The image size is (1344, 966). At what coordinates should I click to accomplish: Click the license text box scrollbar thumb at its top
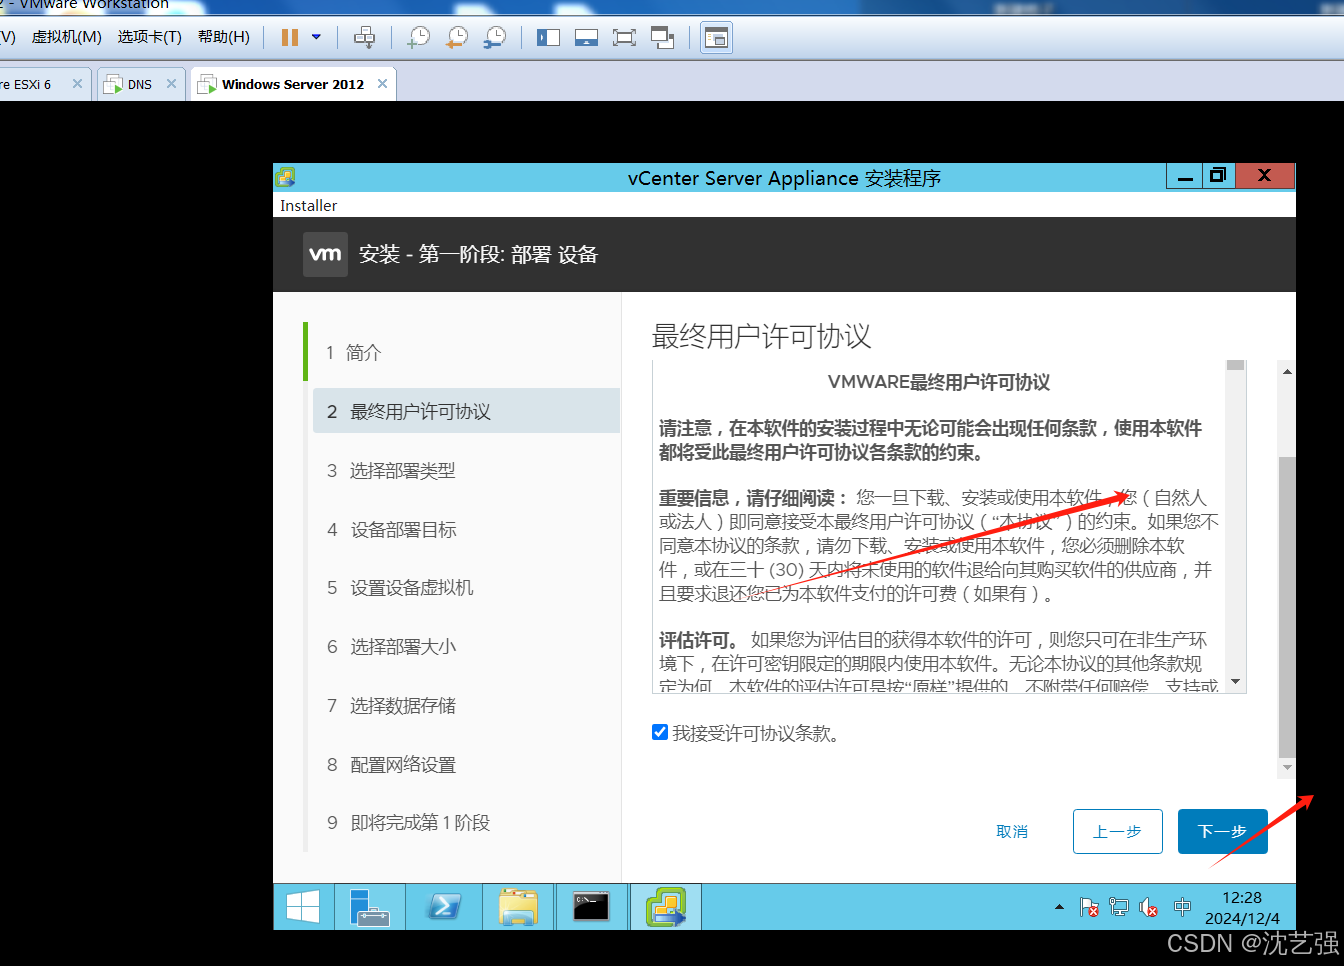[x=1236, y=365]
